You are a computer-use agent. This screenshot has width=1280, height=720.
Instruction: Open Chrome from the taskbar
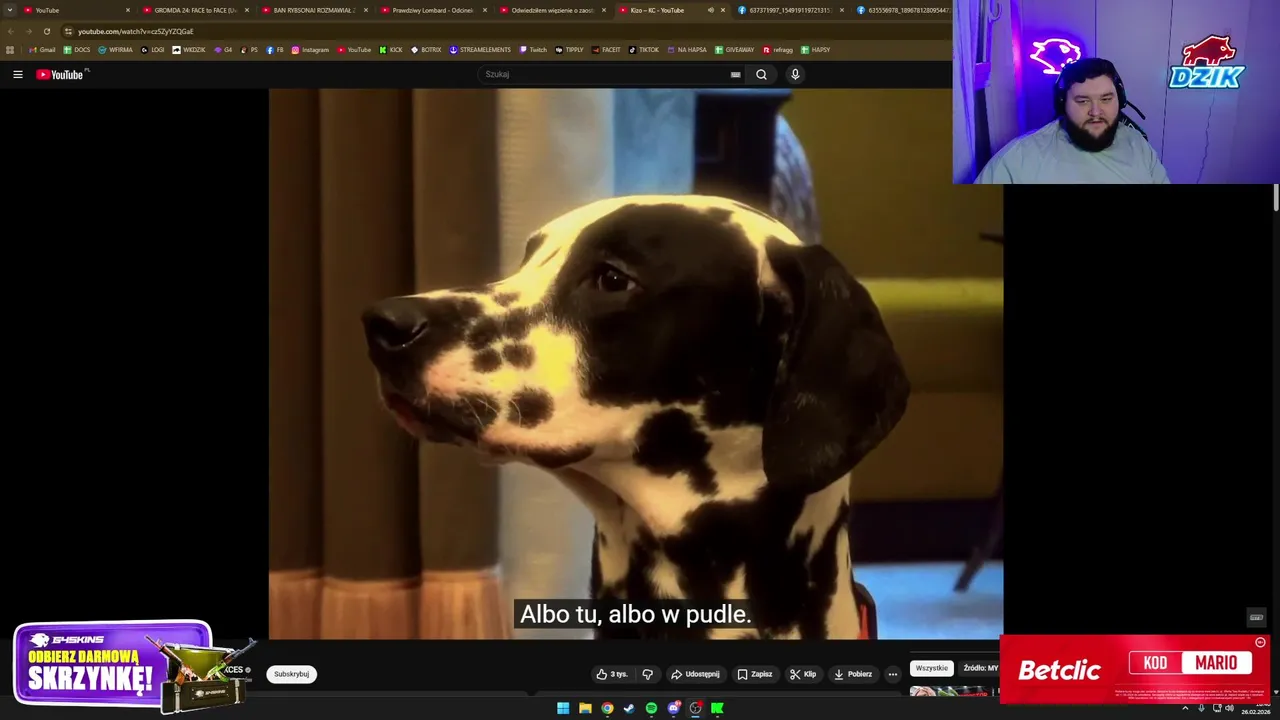[x=607, y=708]
